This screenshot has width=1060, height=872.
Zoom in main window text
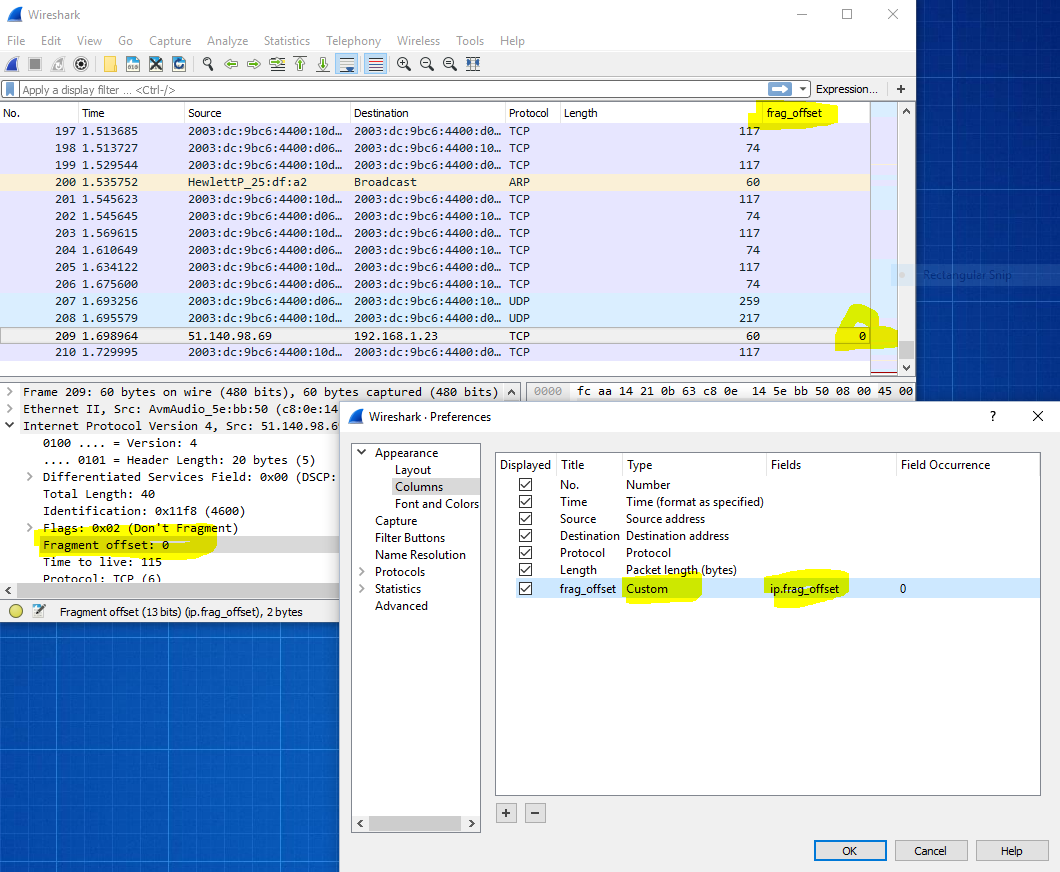tap(404, 64)
